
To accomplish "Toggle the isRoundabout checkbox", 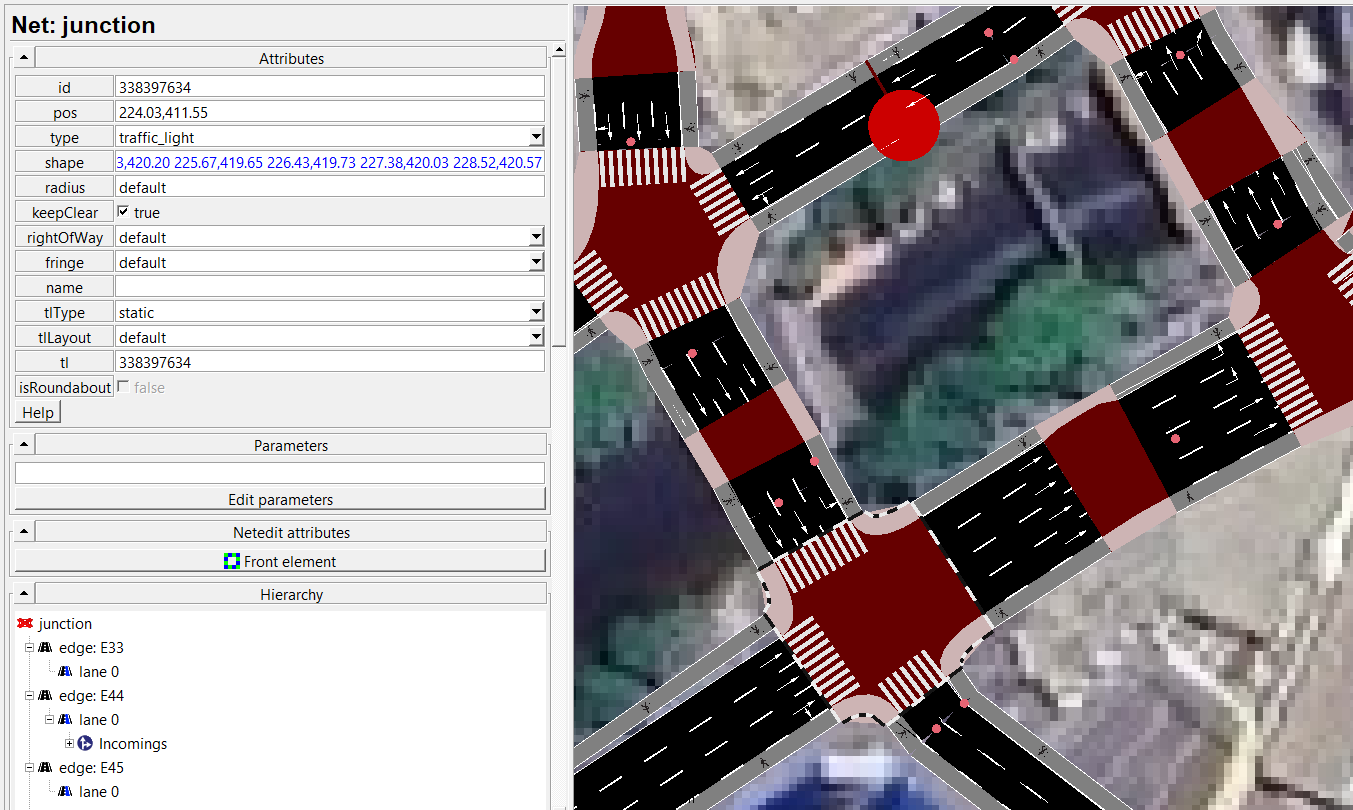I will click(x=123, y=387).
